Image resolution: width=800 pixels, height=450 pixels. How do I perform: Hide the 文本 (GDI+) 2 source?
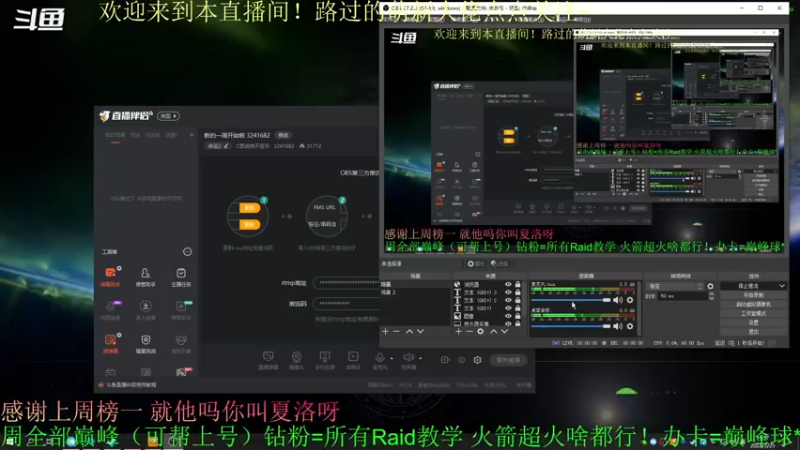pyautogui.click(x=508, y=300)
